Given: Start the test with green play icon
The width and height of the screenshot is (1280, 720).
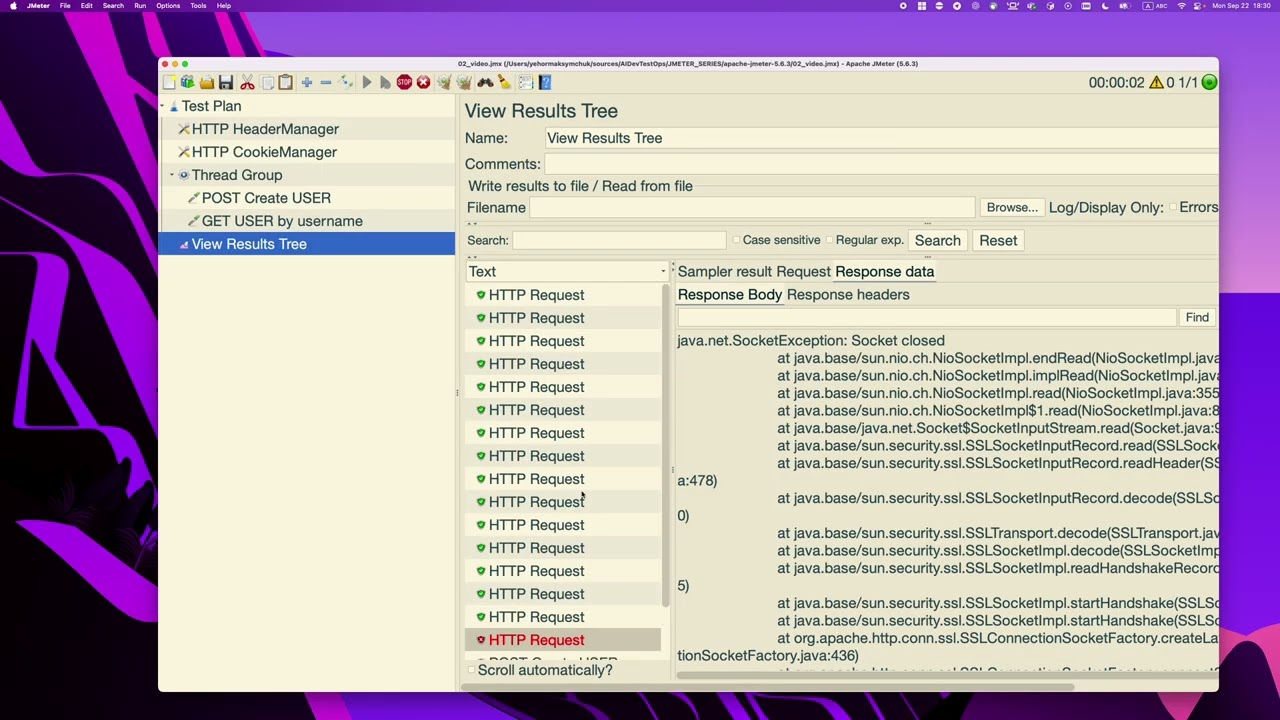Looking at the screenshot, I should pyautogui.click(x=366, y=83).
